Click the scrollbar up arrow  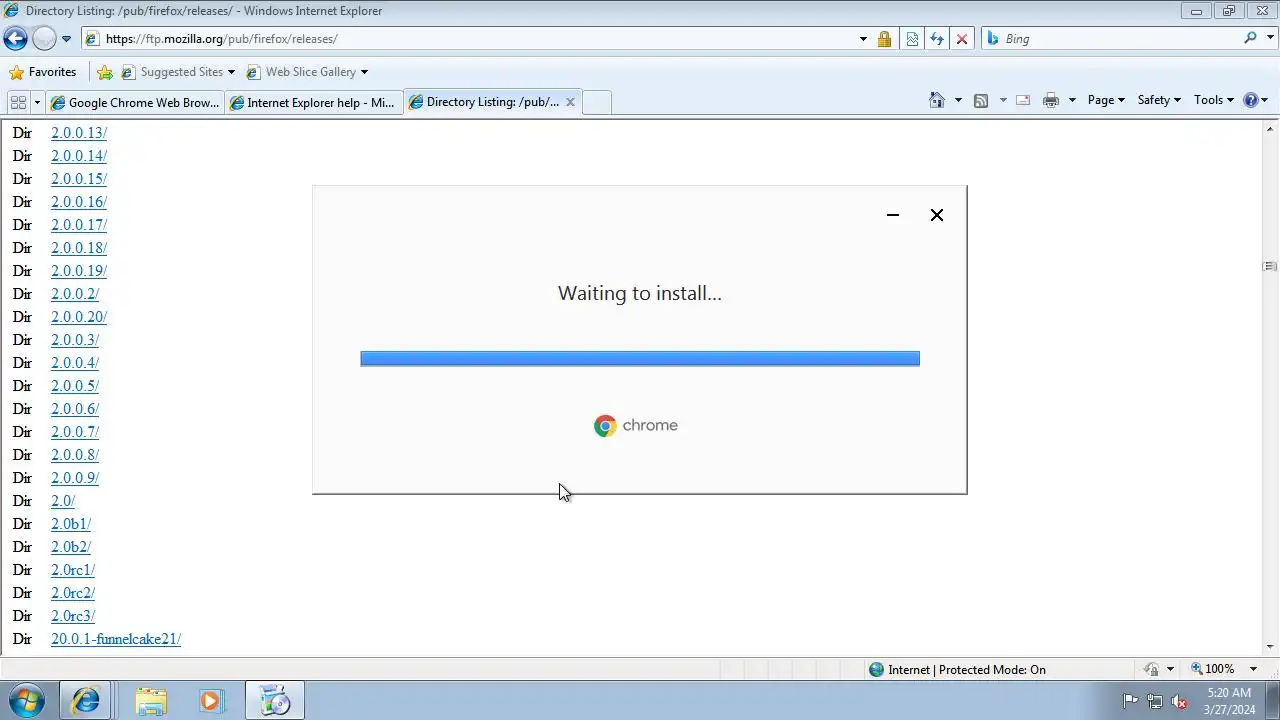click(x=1270, y=128)
